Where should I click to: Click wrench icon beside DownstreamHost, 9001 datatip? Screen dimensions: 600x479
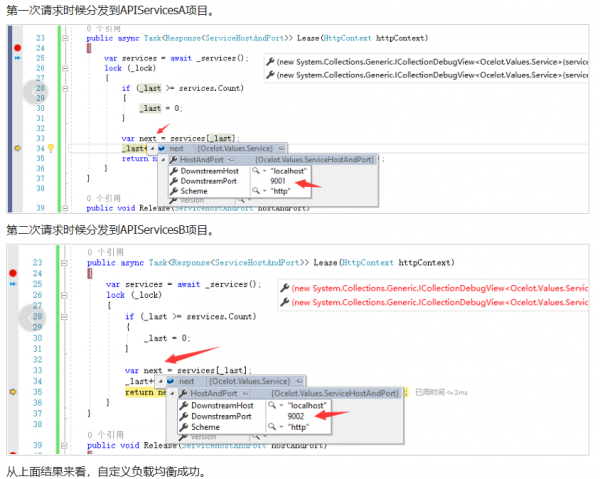[x=174, y=171]
